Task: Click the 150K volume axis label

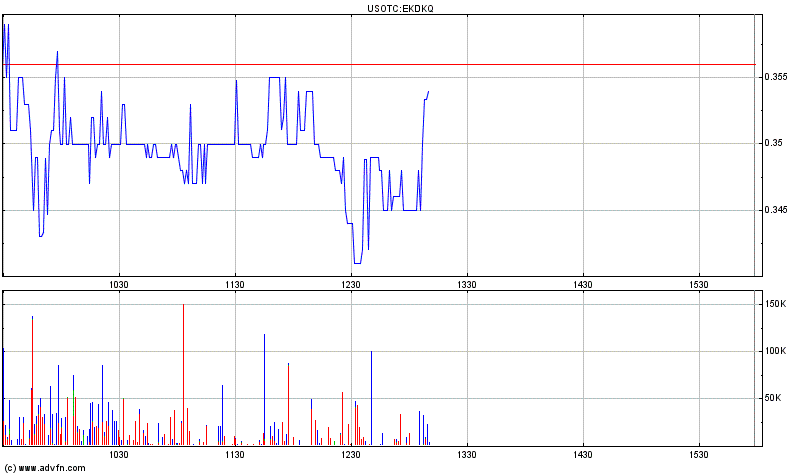Action: 776,304
